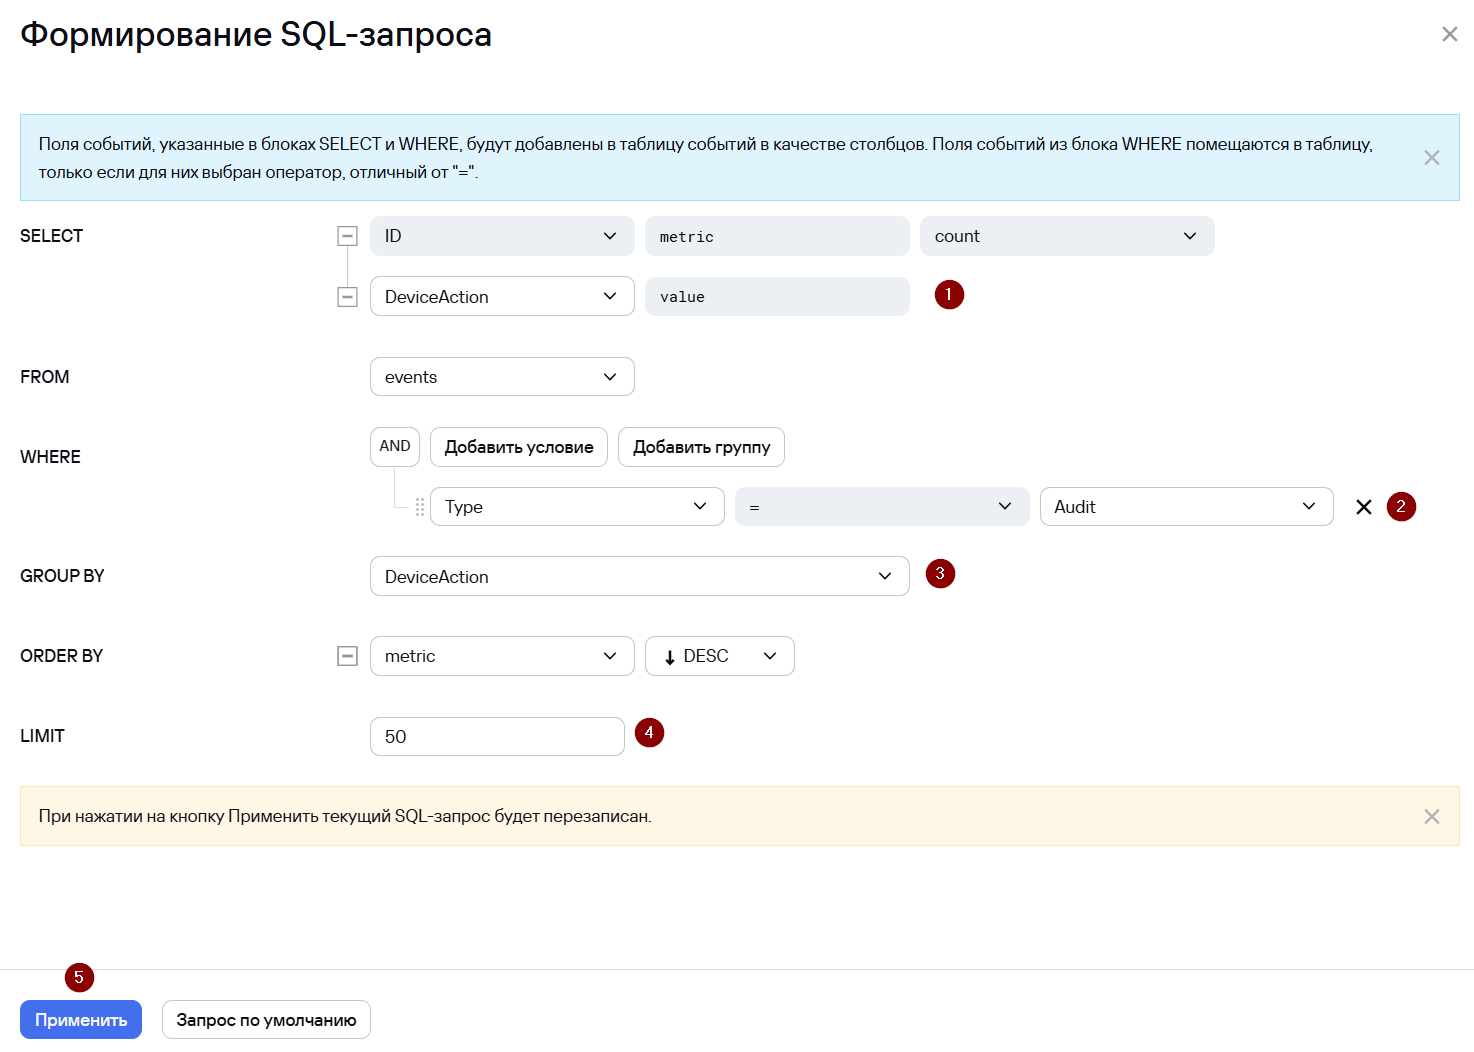The width and height of the screenshot is (1474, 1052).
Task: Open the ID field dropdown
Action: 502,236
